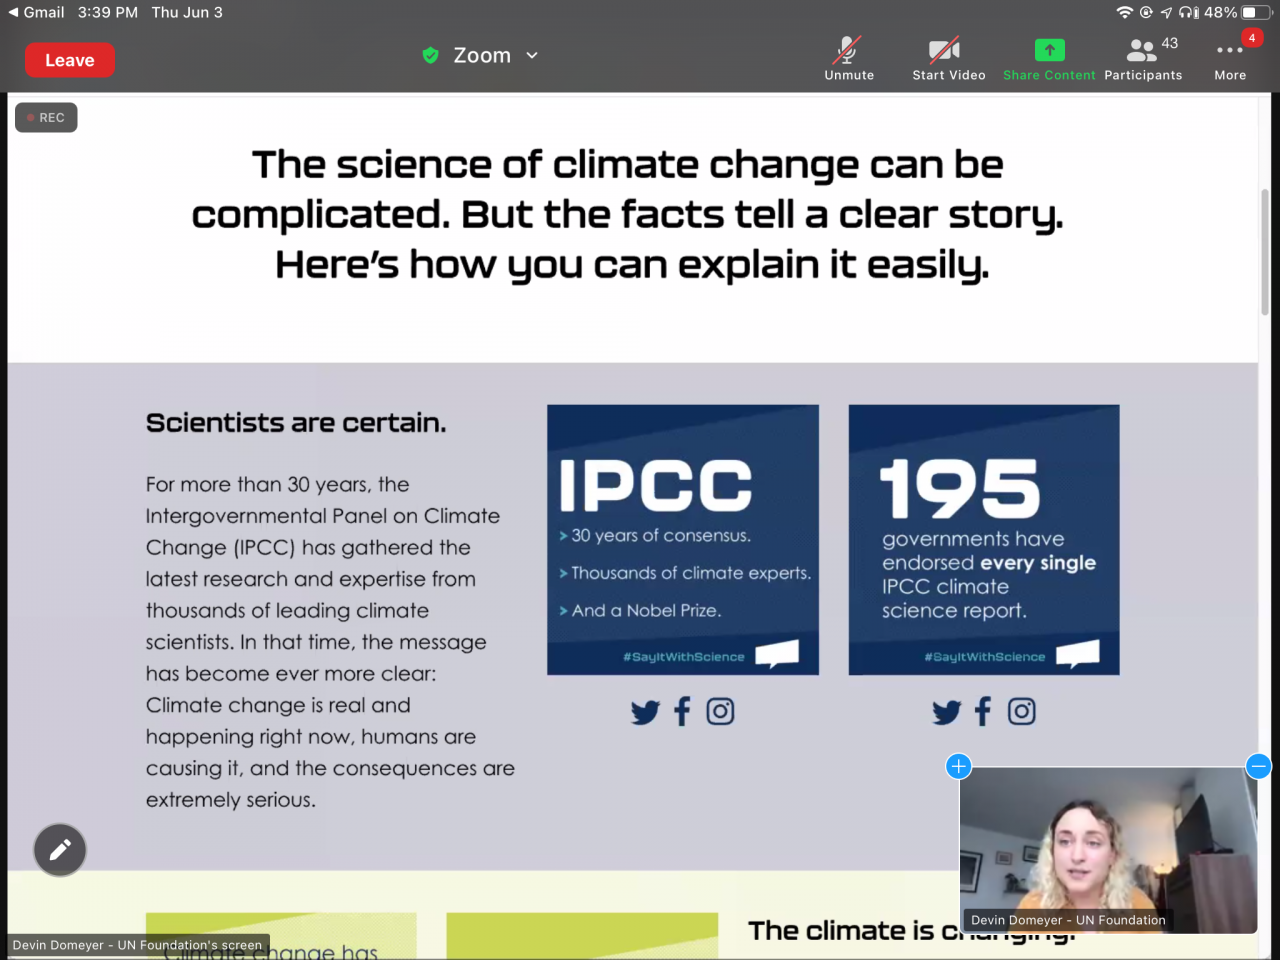Expand the speaker video with plus icon
1280x960 pixels.
tap(958, 766)
